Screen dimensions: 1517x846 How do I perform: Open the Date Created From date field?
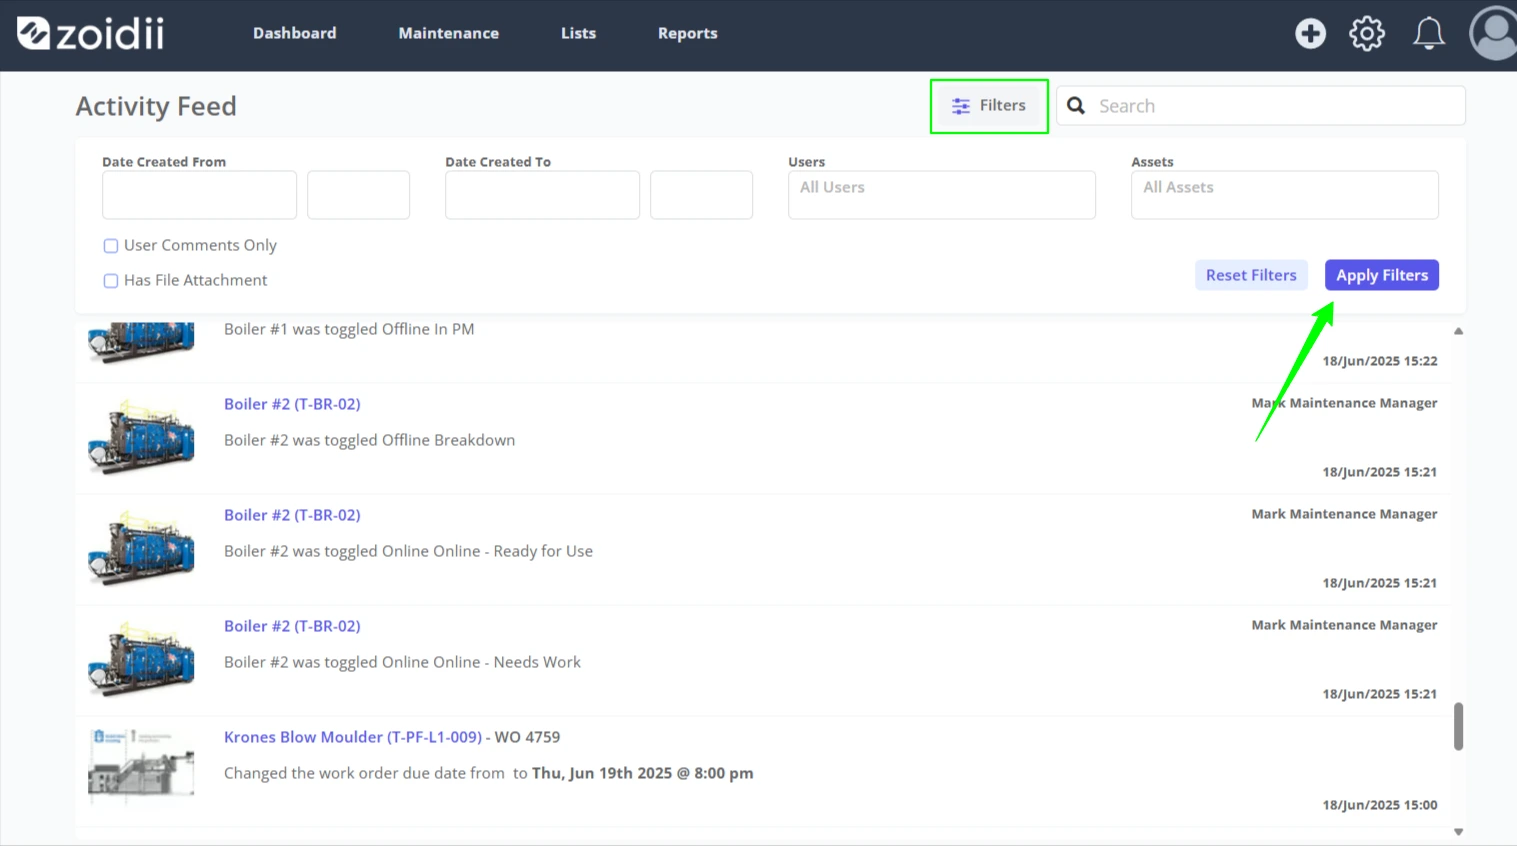199,195
